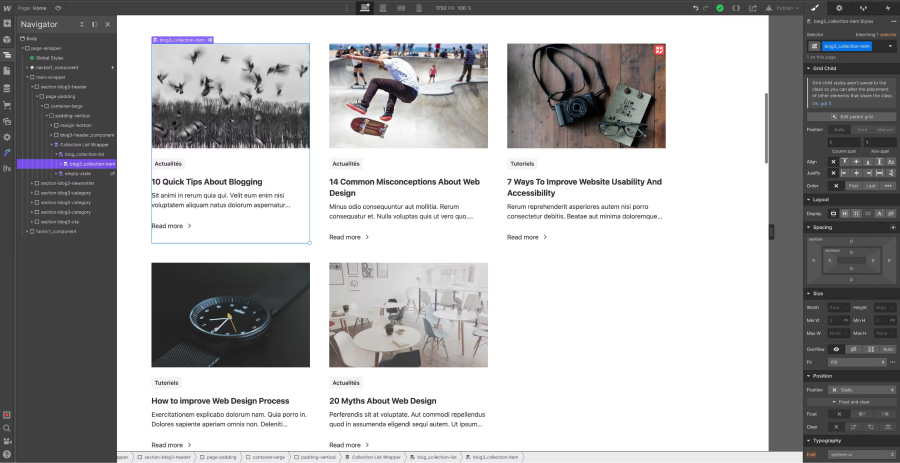The height and width of the screenshot is (463, 900).
Task: Open the Symbols cube icon in left sidebar
Action: 7,40
